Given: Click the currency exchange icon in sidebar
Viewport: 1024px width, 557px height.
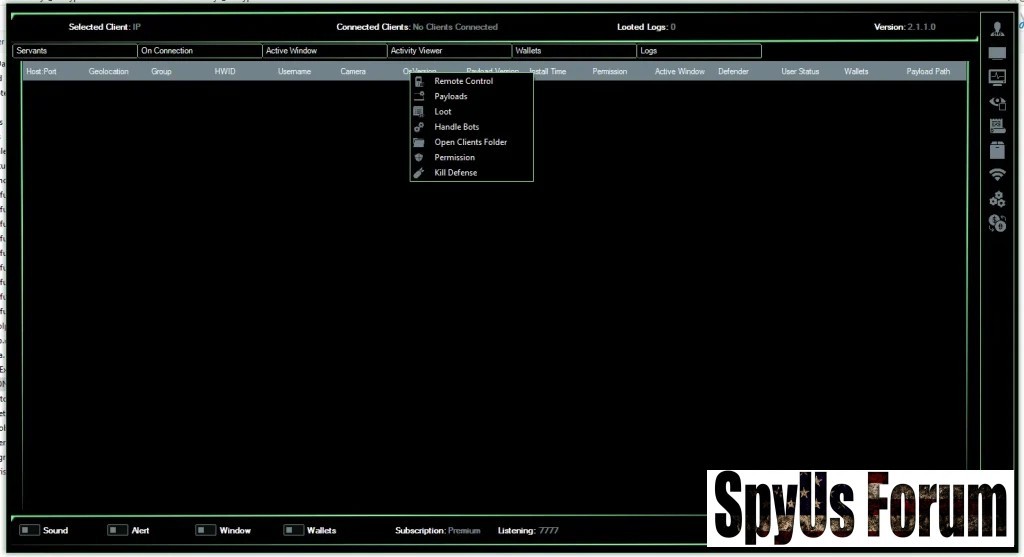Looking at the screenshot, I should pos(997,224).
